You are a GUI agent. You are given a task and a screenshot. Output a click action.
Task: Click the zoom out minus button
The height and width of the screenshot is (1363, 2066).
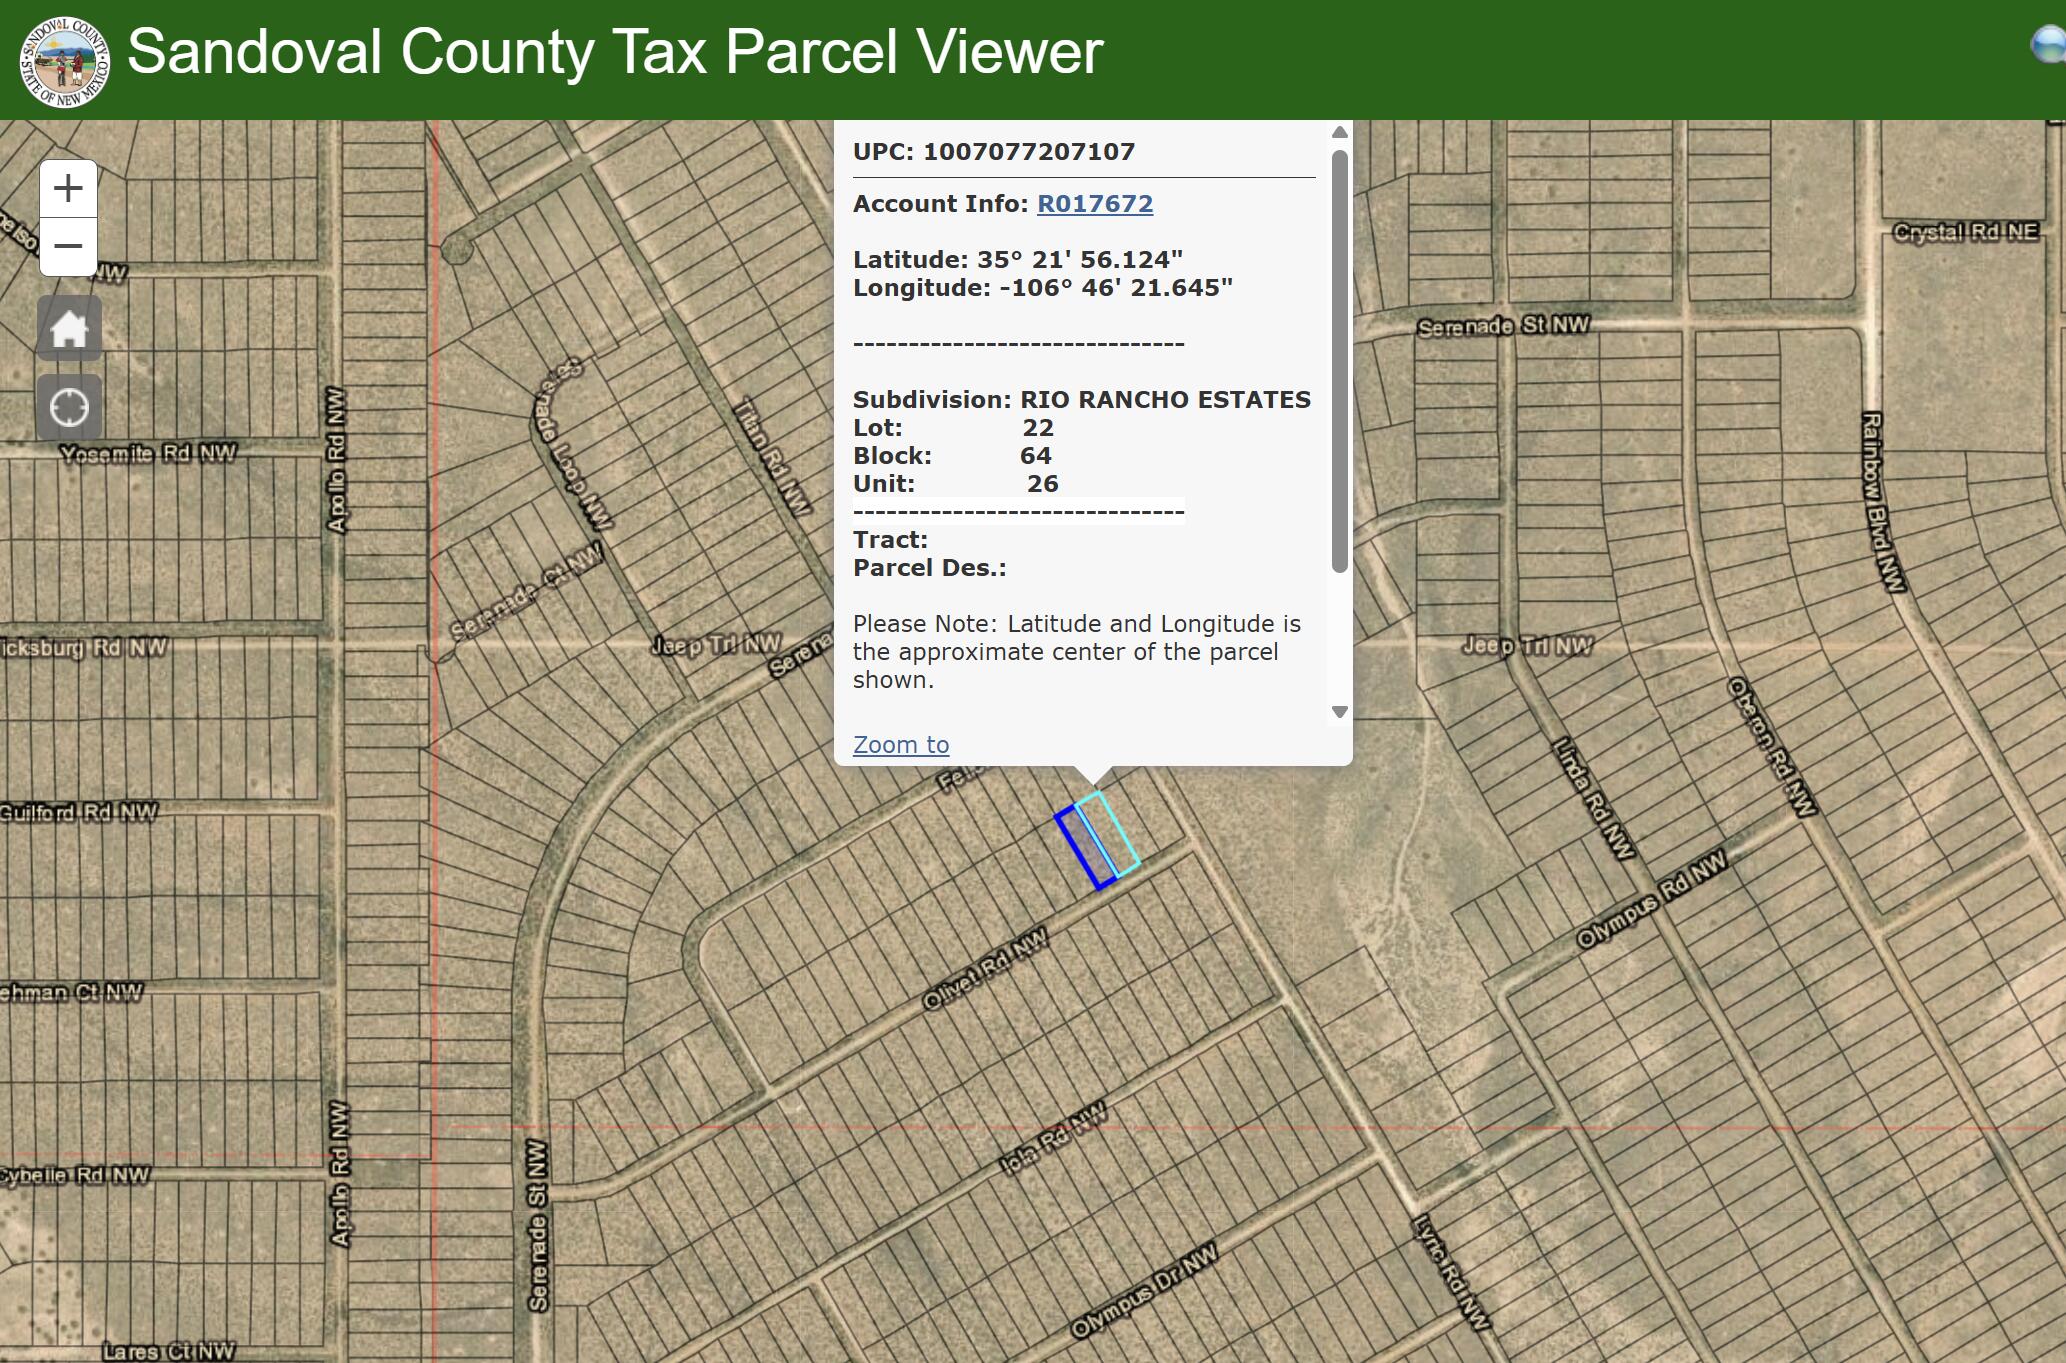[x=68, y=246]
